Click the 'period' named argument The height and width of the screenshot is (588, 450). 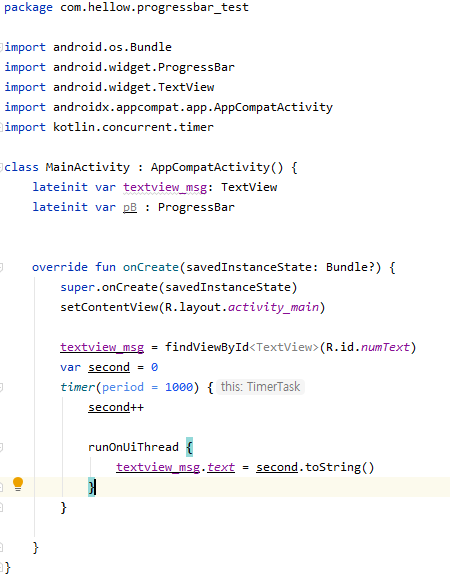coord(123,387)
